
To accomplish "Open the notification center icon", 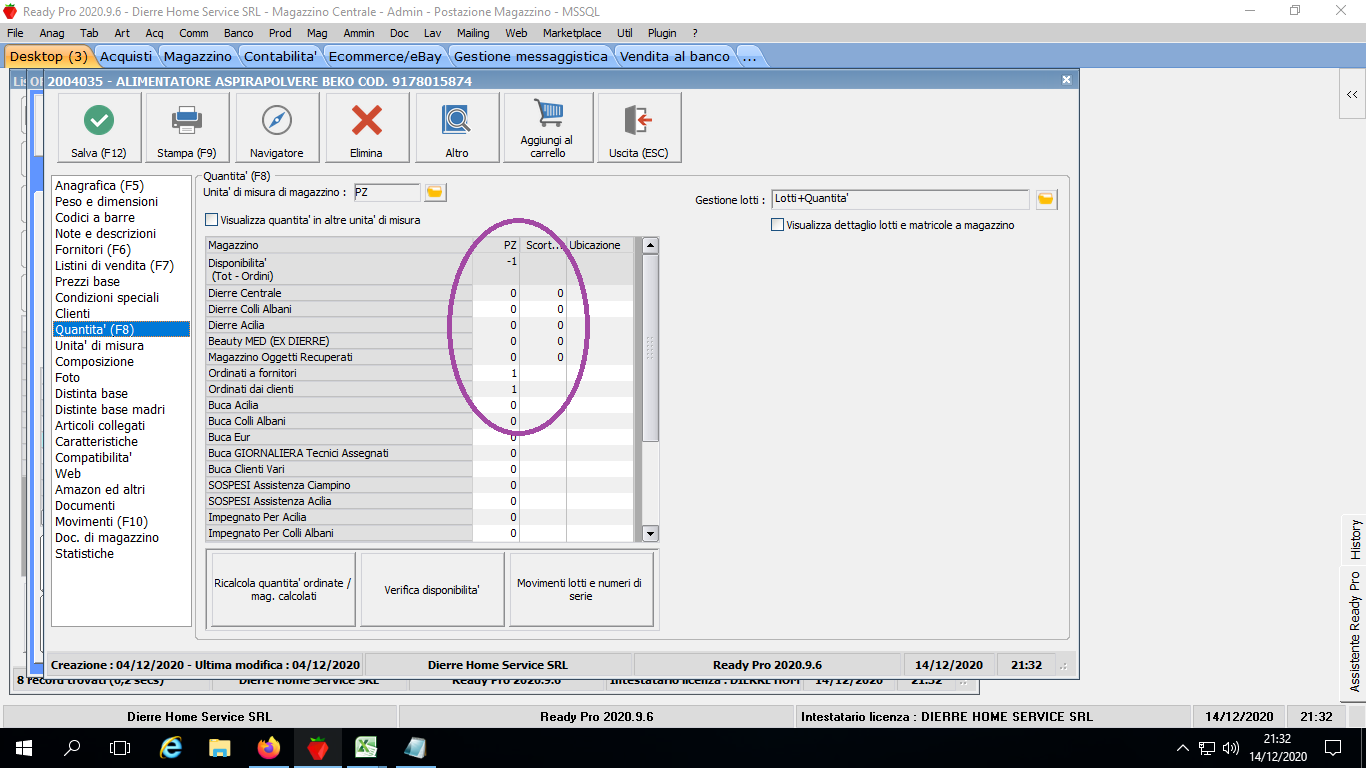I will 1333,747.
